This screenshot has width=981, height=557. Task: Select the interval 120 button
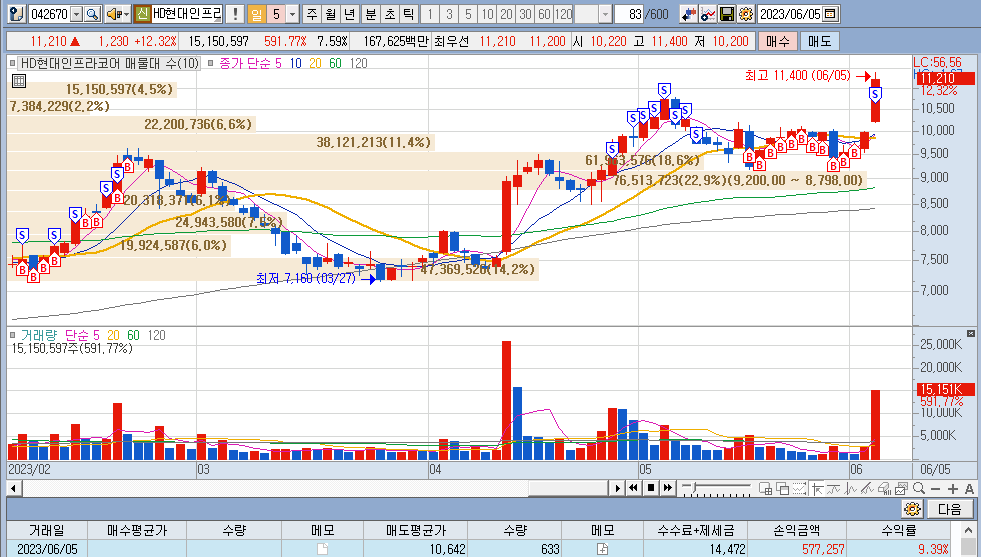[x=564, y=14]
